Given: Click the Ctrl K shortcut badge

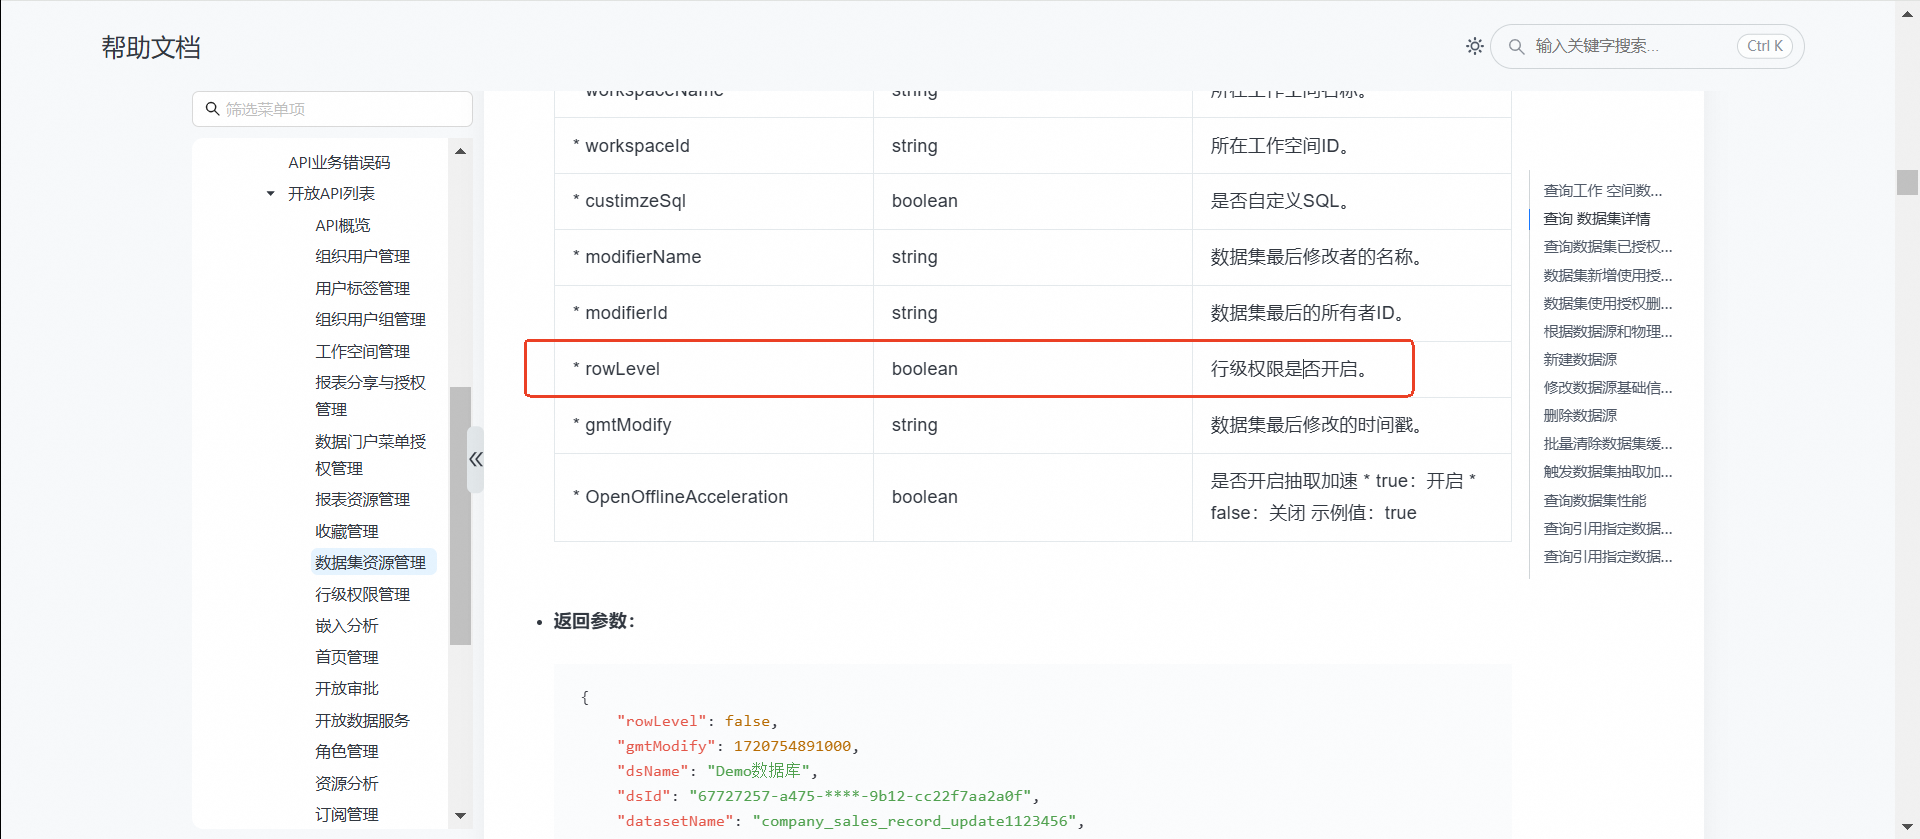Looking at the screenshot, I should 1765,47.
